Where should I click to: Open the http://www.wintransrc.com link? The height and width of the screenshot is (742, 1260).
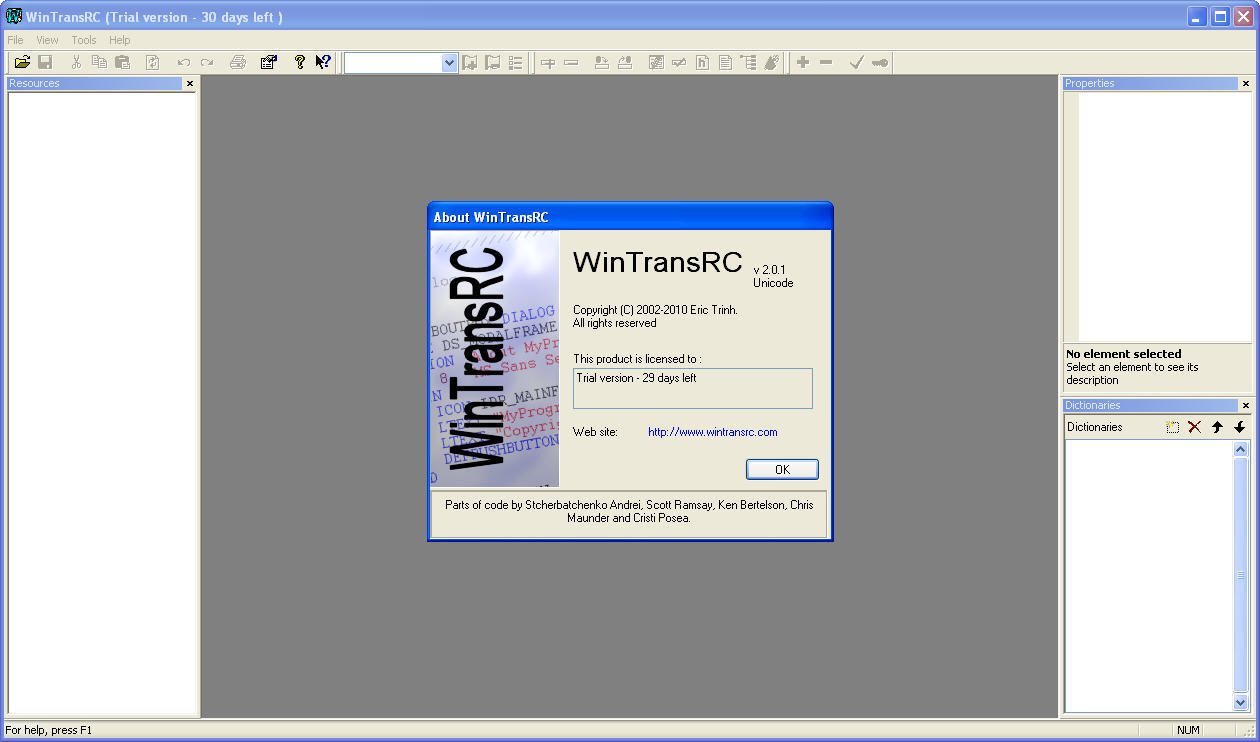(x=713, y=432)
